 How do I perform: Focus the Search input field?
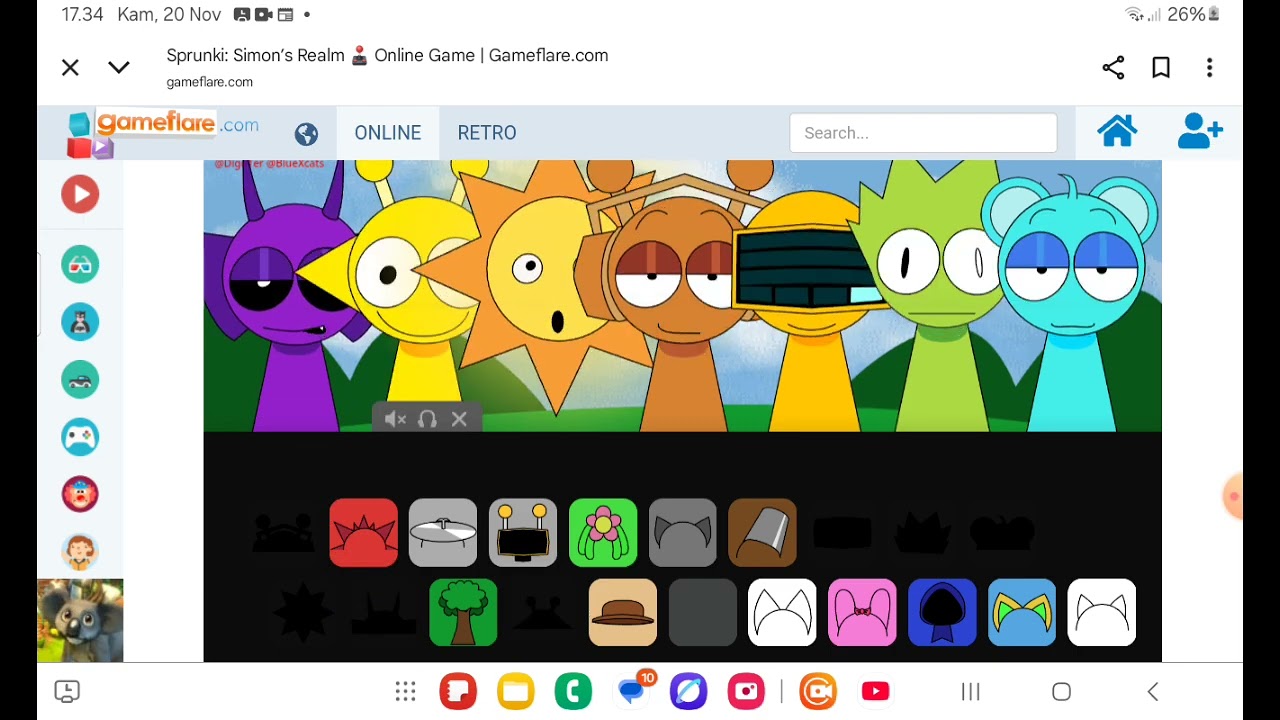point(923,133)
